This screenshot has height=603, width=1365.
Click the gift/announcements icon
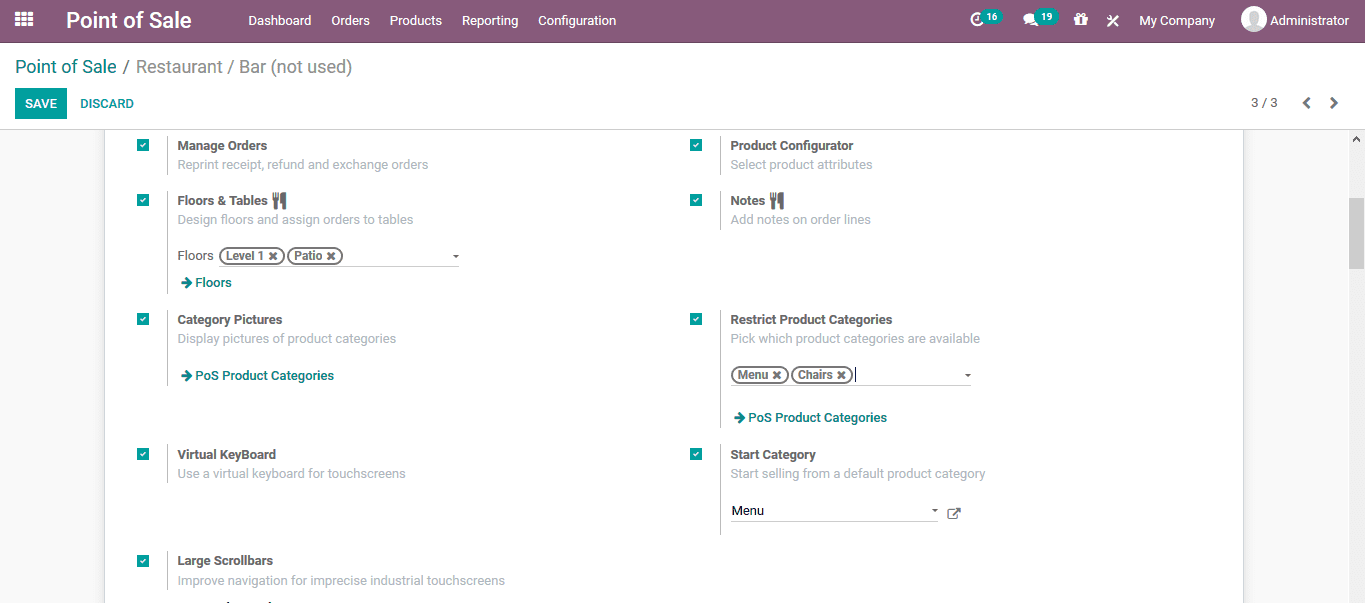(x=1081, y=19)
